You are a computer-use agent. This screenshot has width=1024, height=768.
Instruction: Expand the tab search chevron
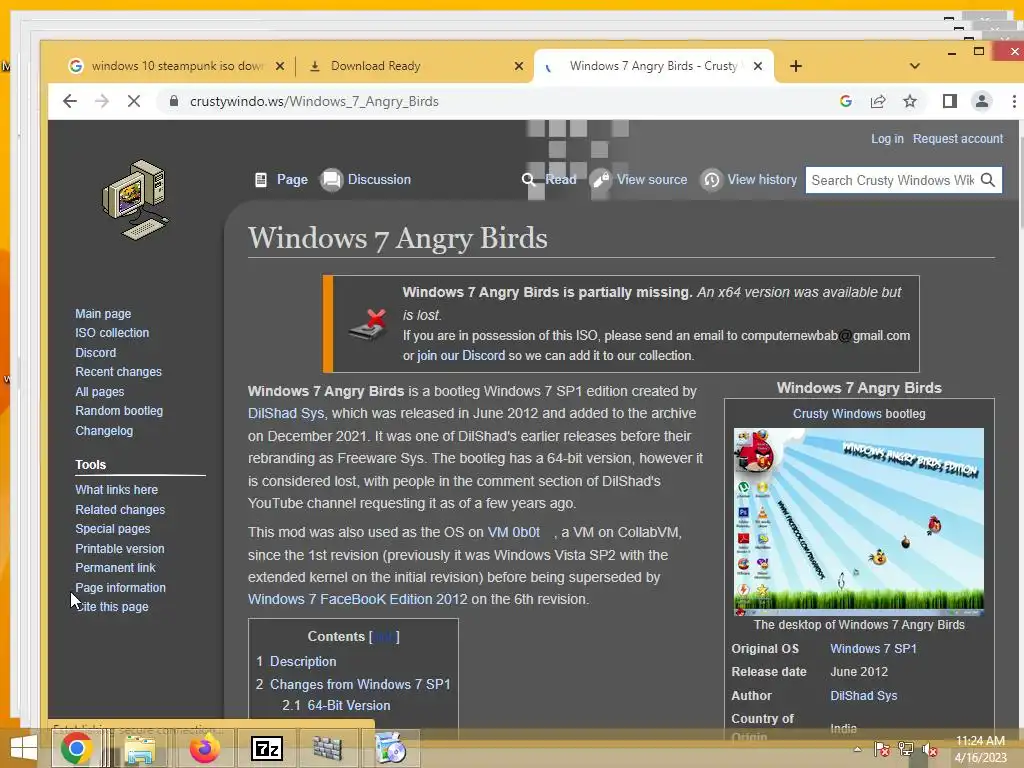pos(914,66)
